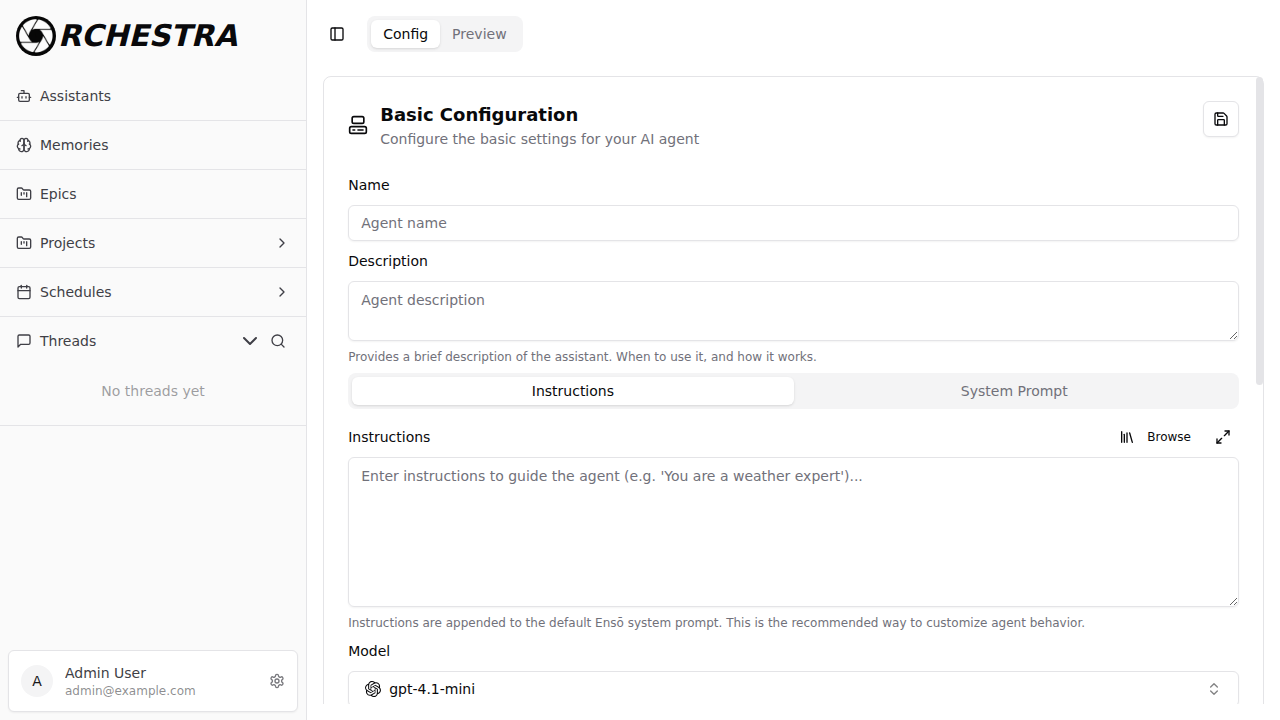This screenshot has height=720, width=1280.
Task: Click the Schedules calendar icon
Action: point(24,292)
